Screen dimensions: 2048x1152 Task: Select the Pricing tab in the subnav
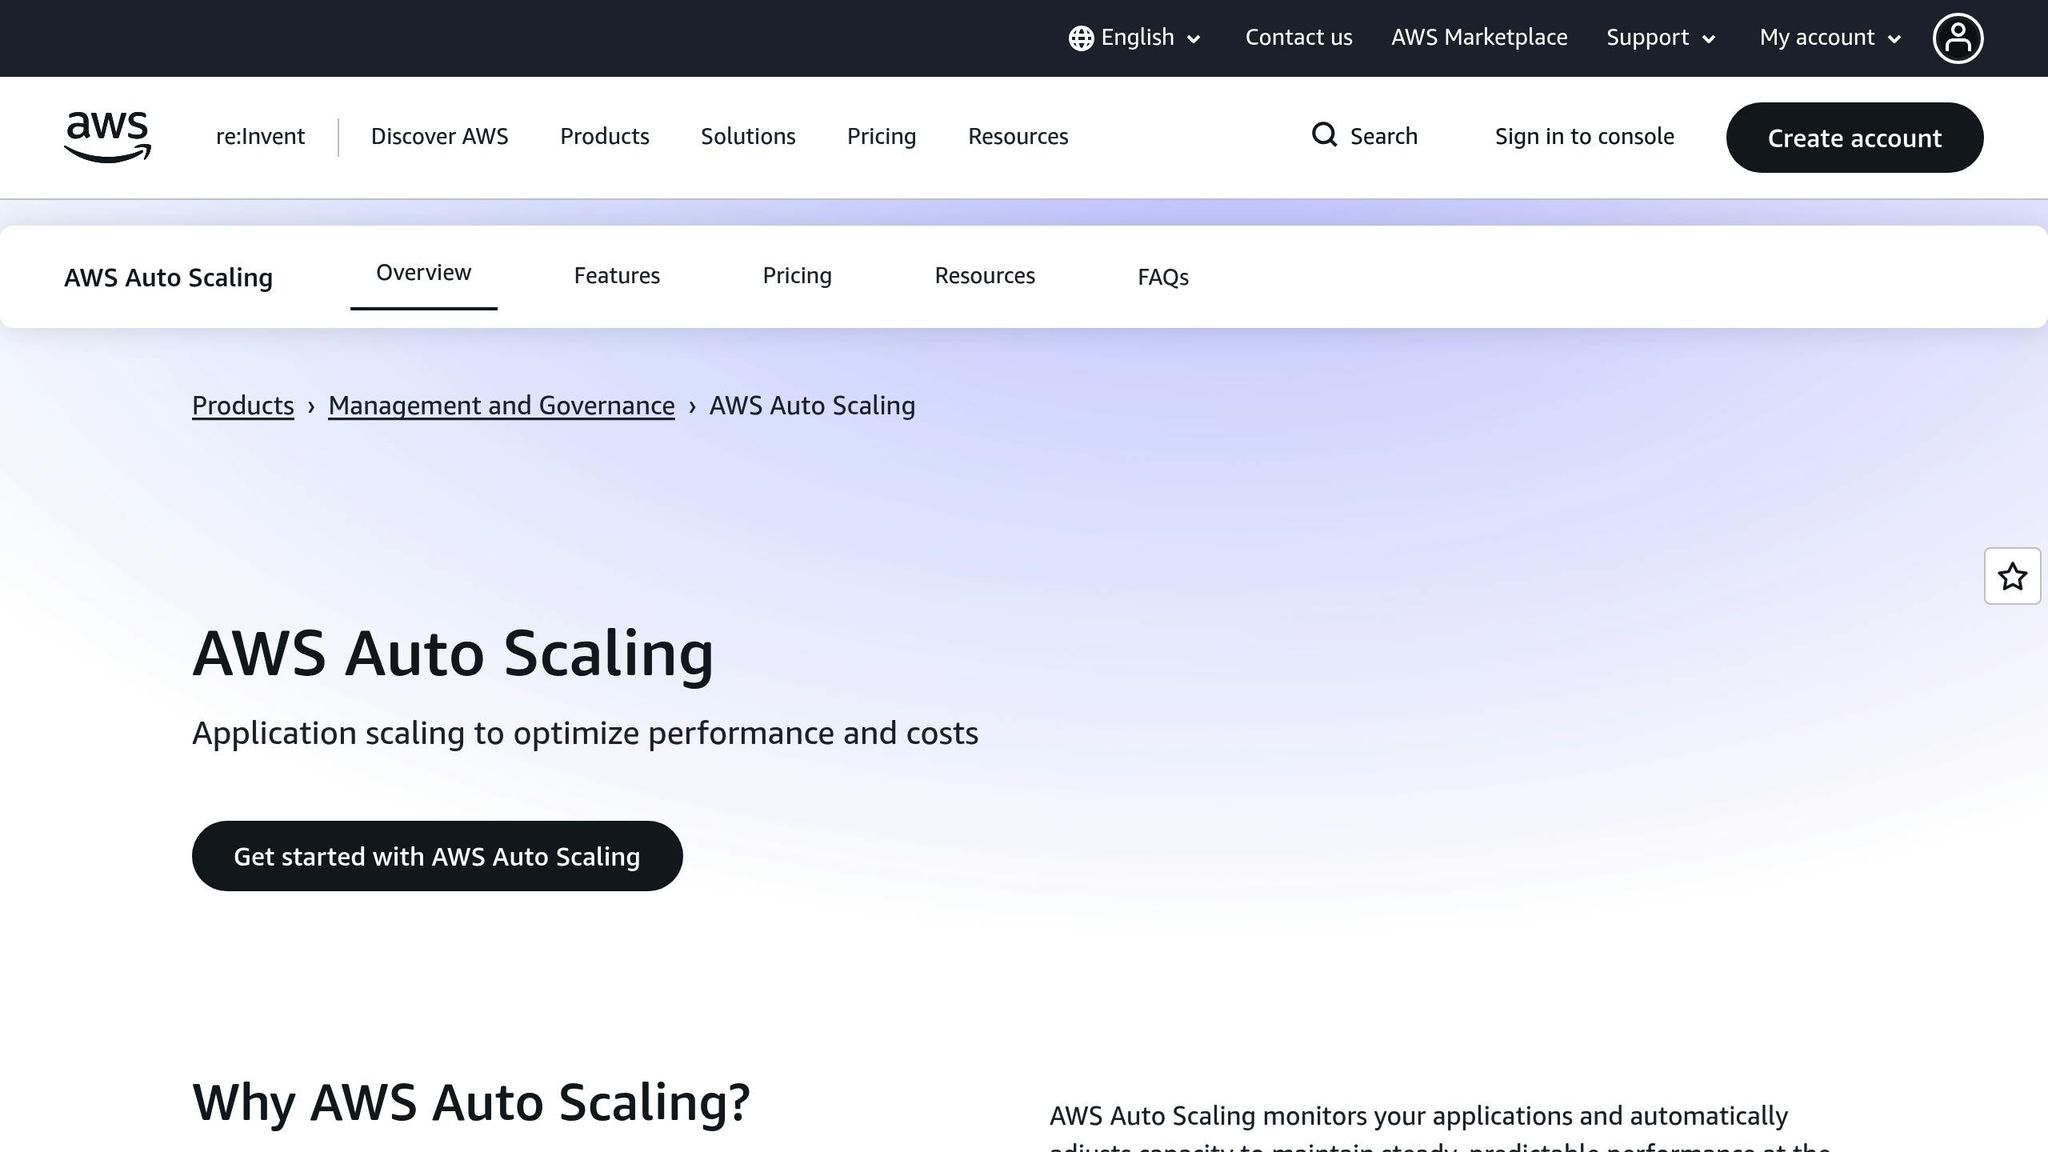(x=797, y=275)
